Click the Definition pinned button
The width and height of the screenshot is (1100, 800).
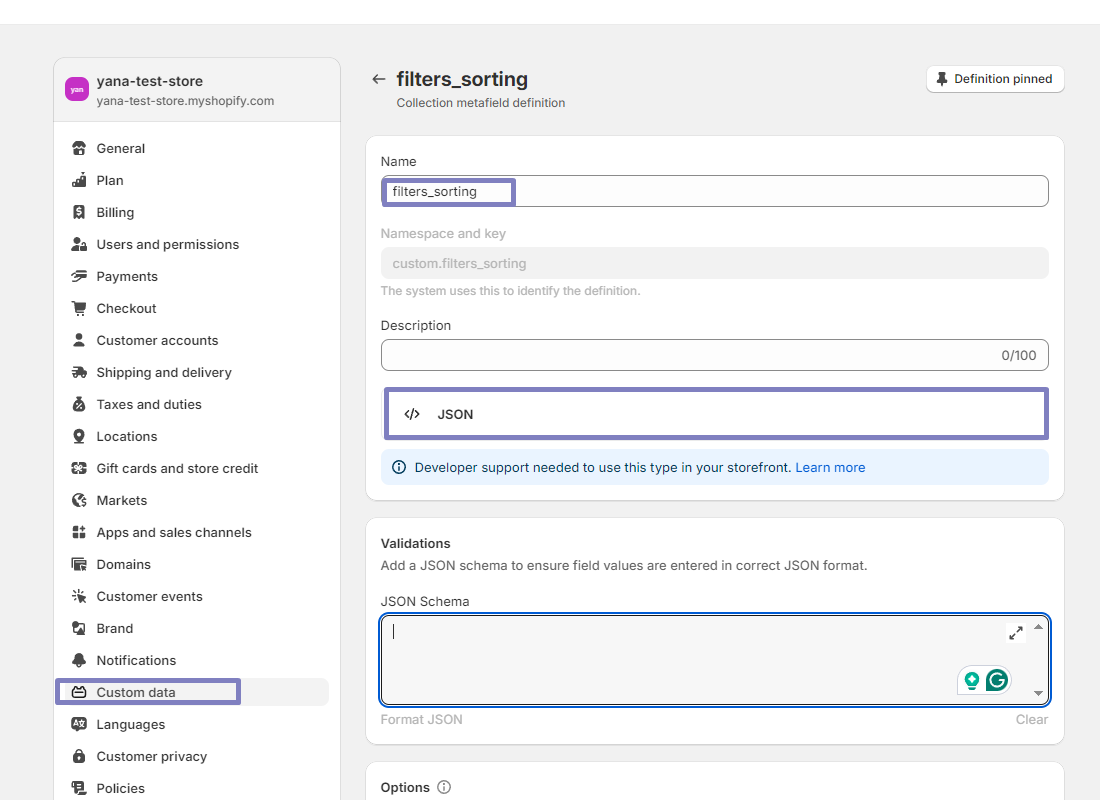click(995, 79)
